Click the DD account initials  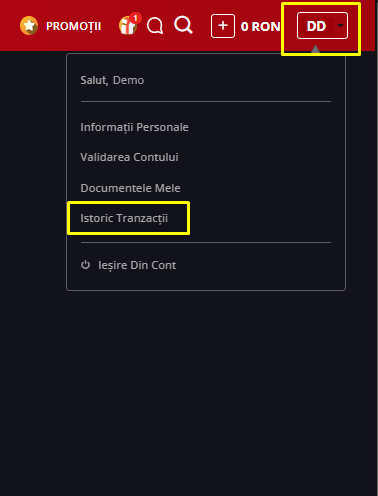[x=316, y=26]
